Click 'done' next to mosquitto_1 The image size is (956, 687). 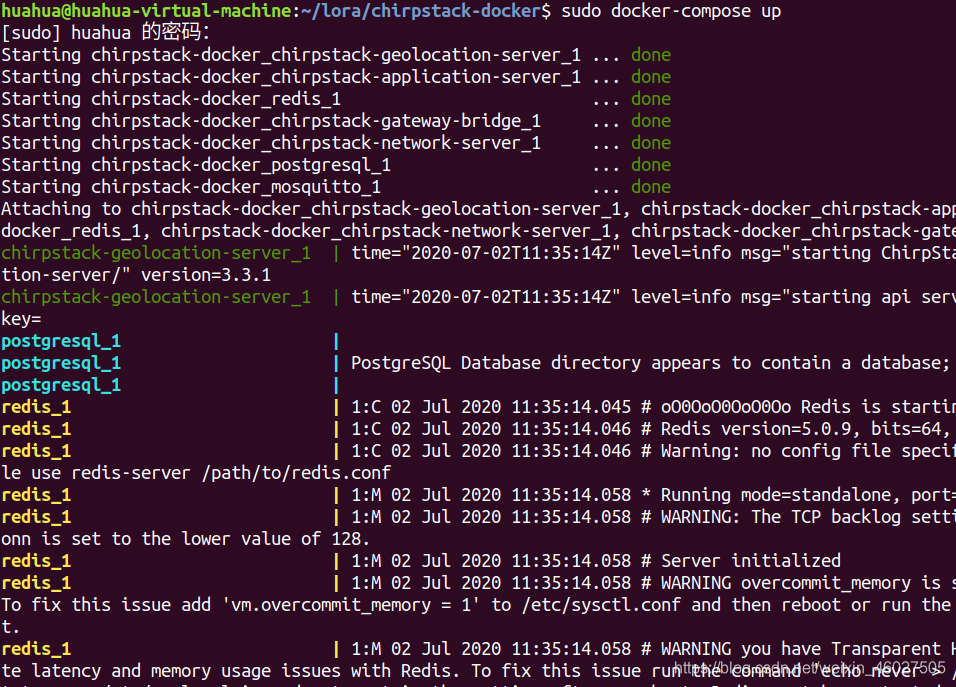point(651,187)
